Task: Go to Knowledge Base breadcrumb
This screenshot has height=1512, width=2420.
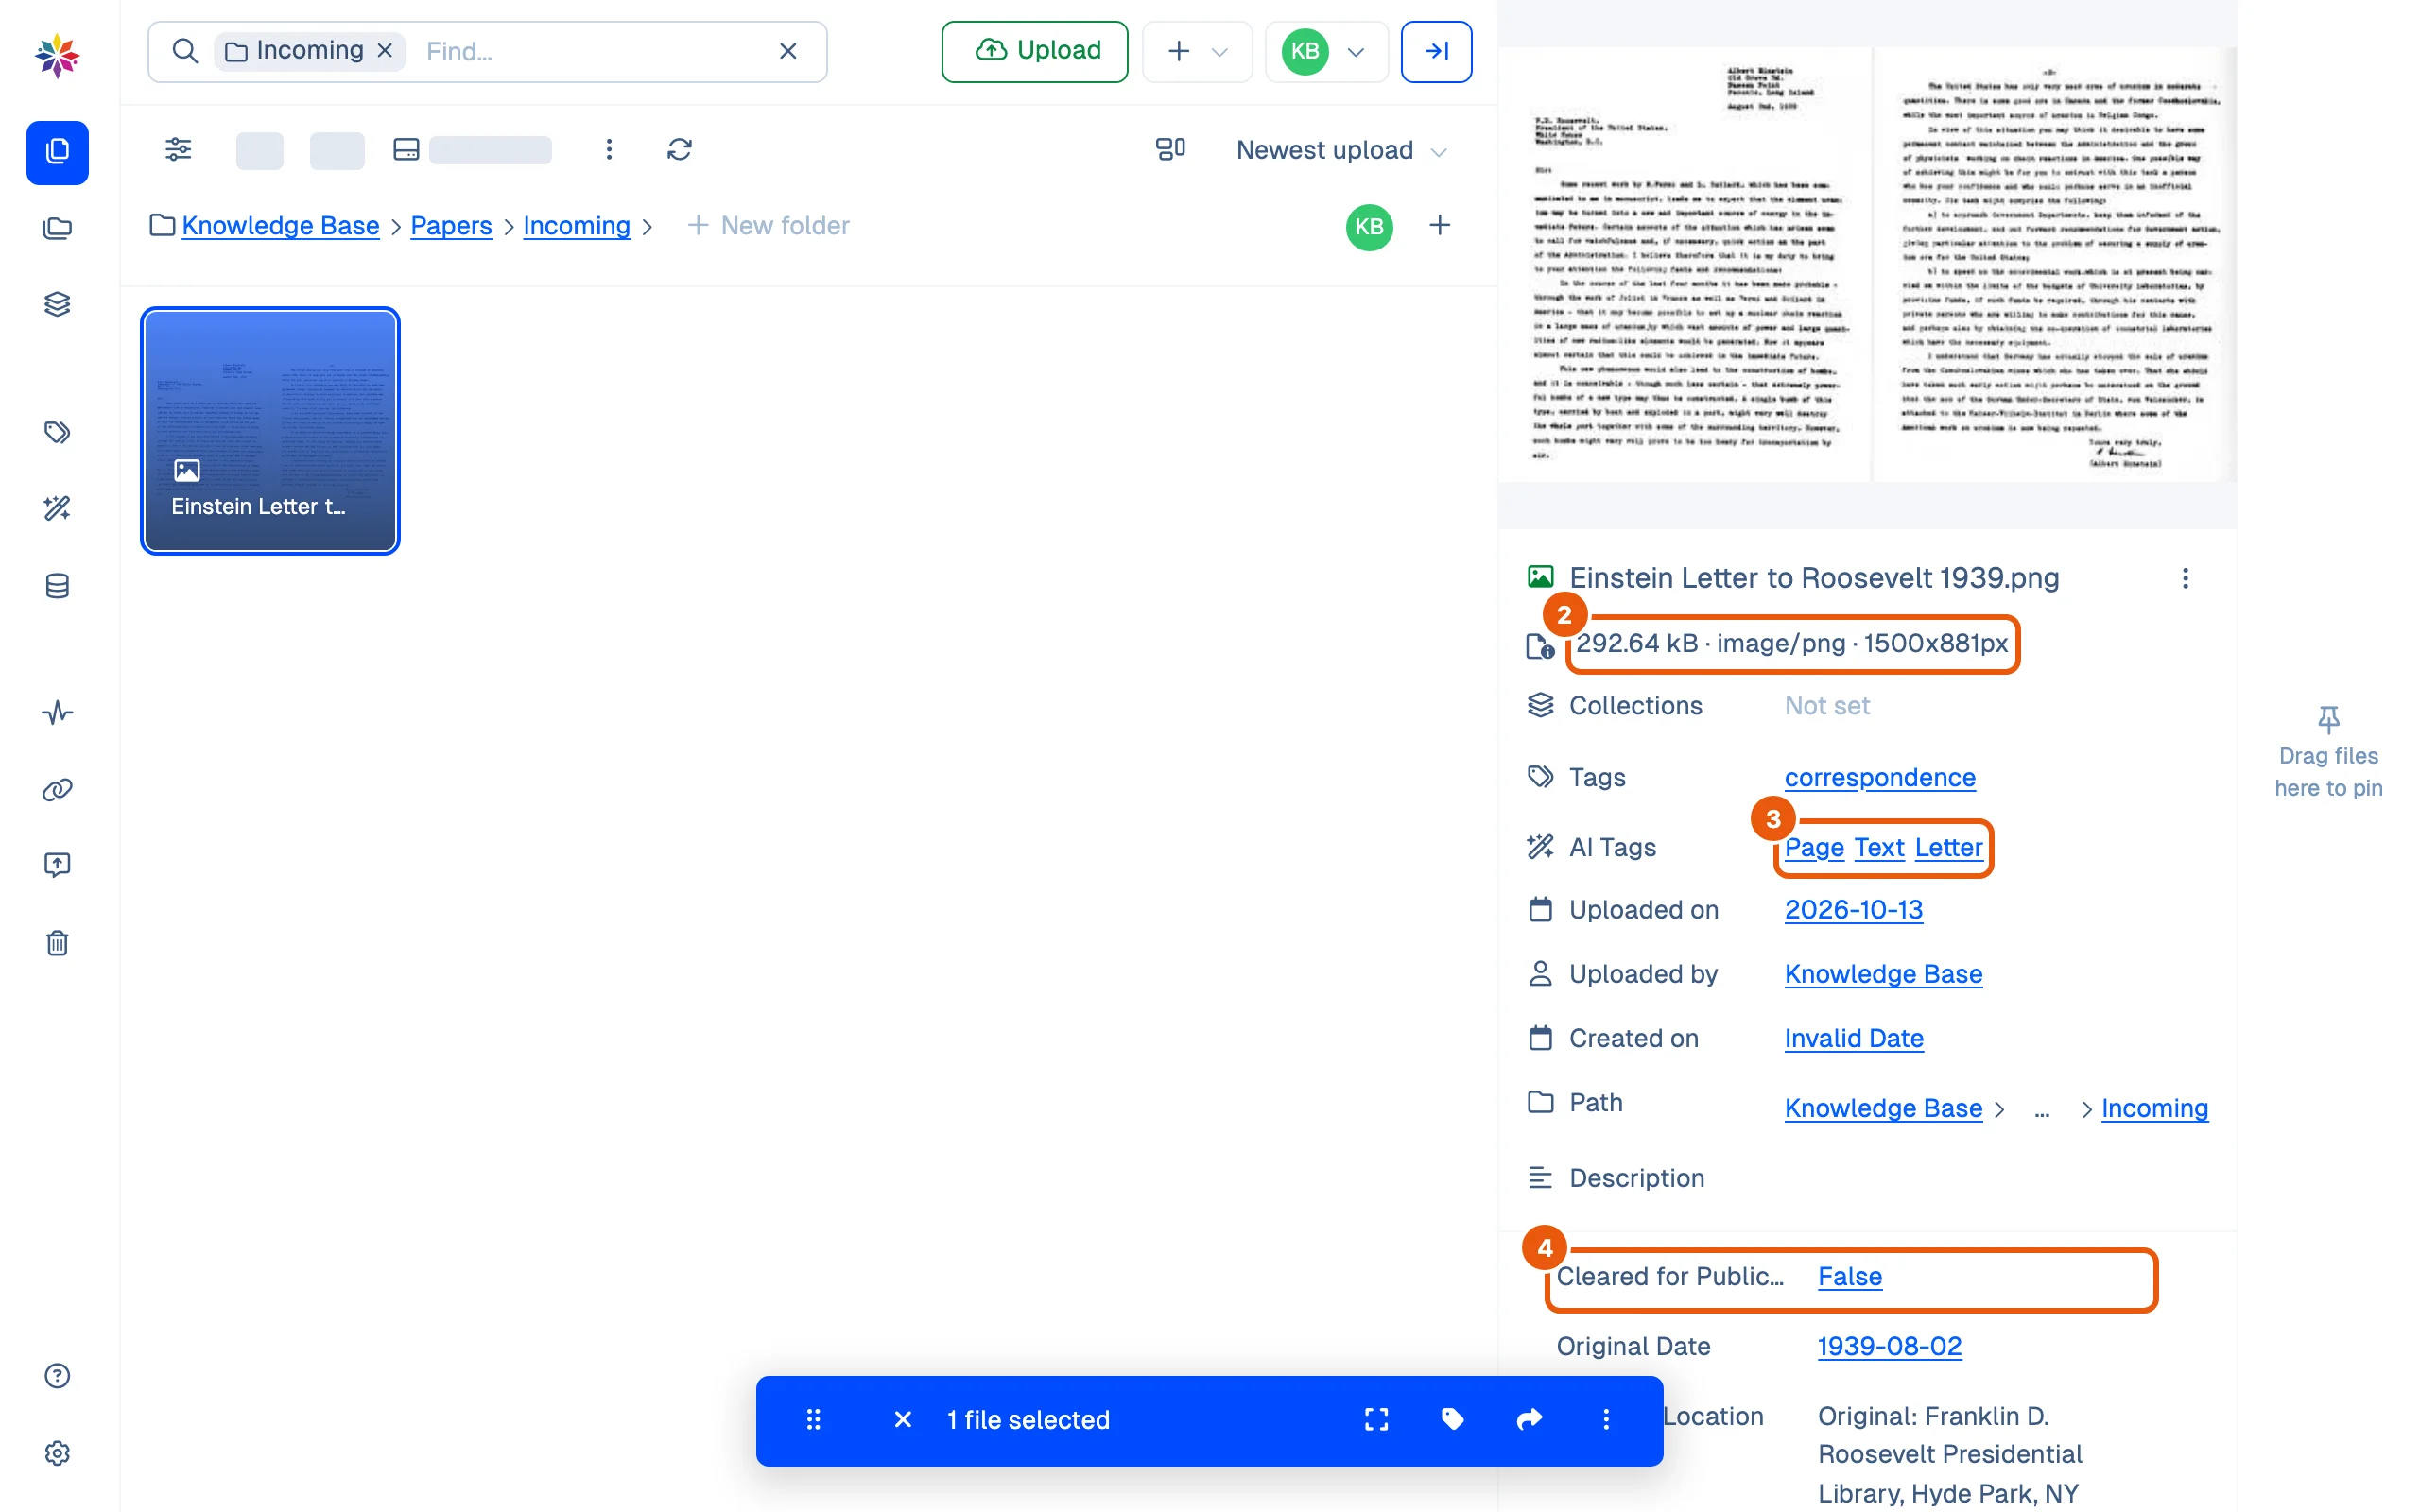Action: tap(280, 226)
